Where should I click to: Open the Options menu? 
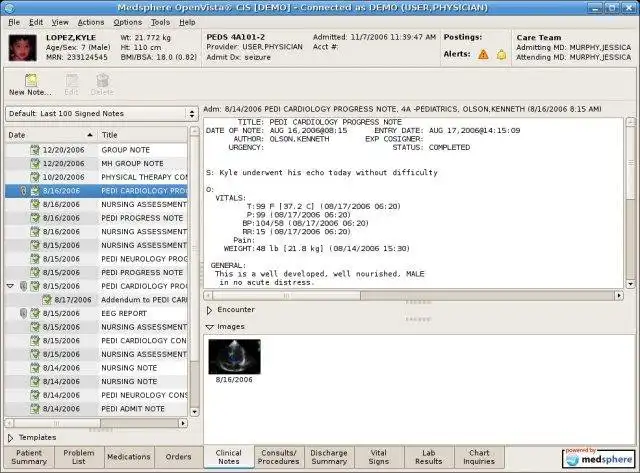click(x=128, y=22)
